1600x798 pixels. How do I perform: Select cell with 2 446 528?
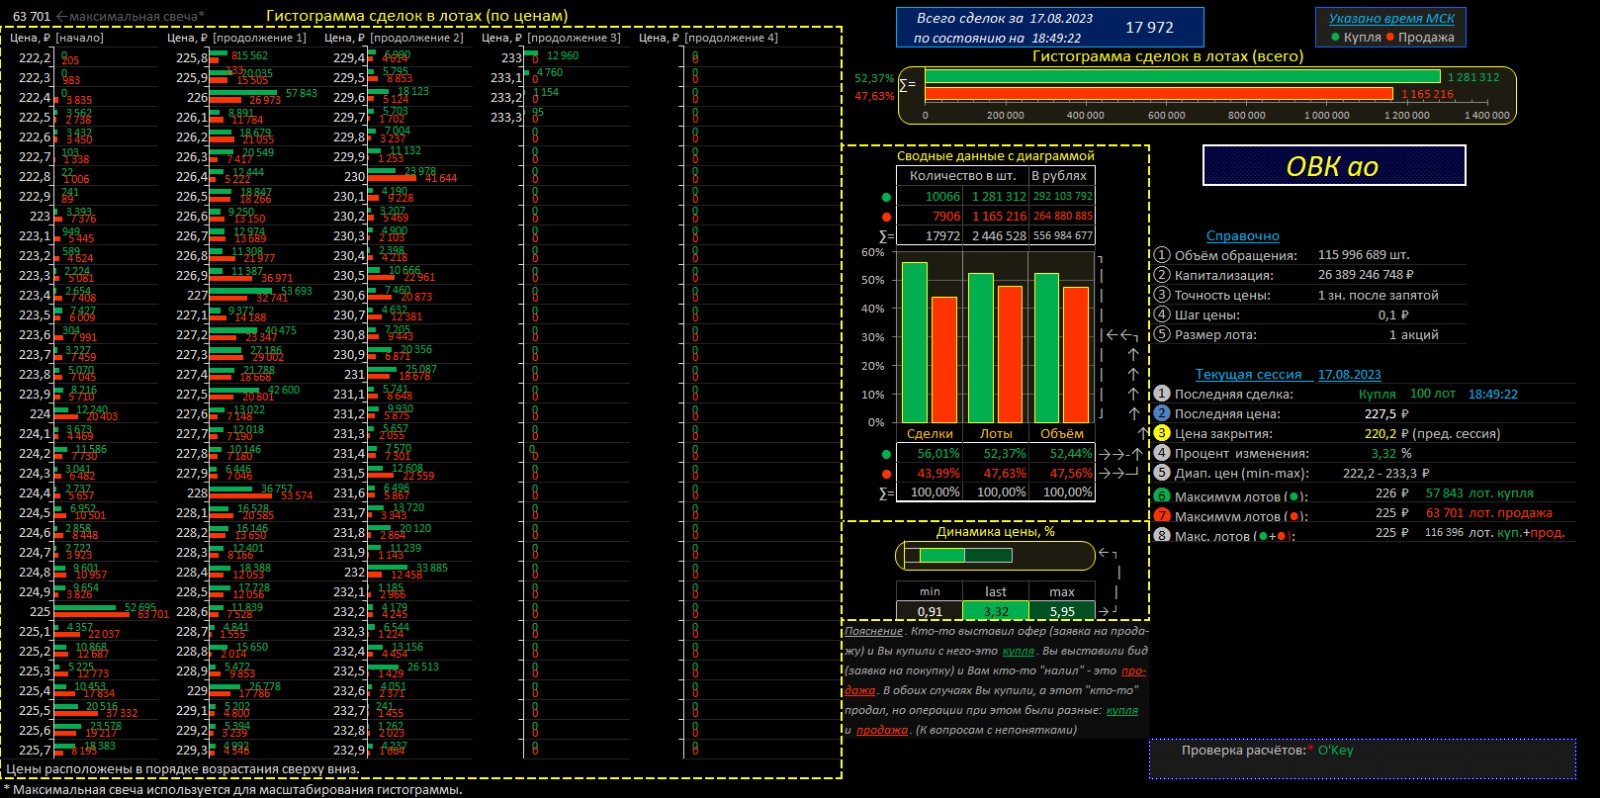click(x=996, y=236)
